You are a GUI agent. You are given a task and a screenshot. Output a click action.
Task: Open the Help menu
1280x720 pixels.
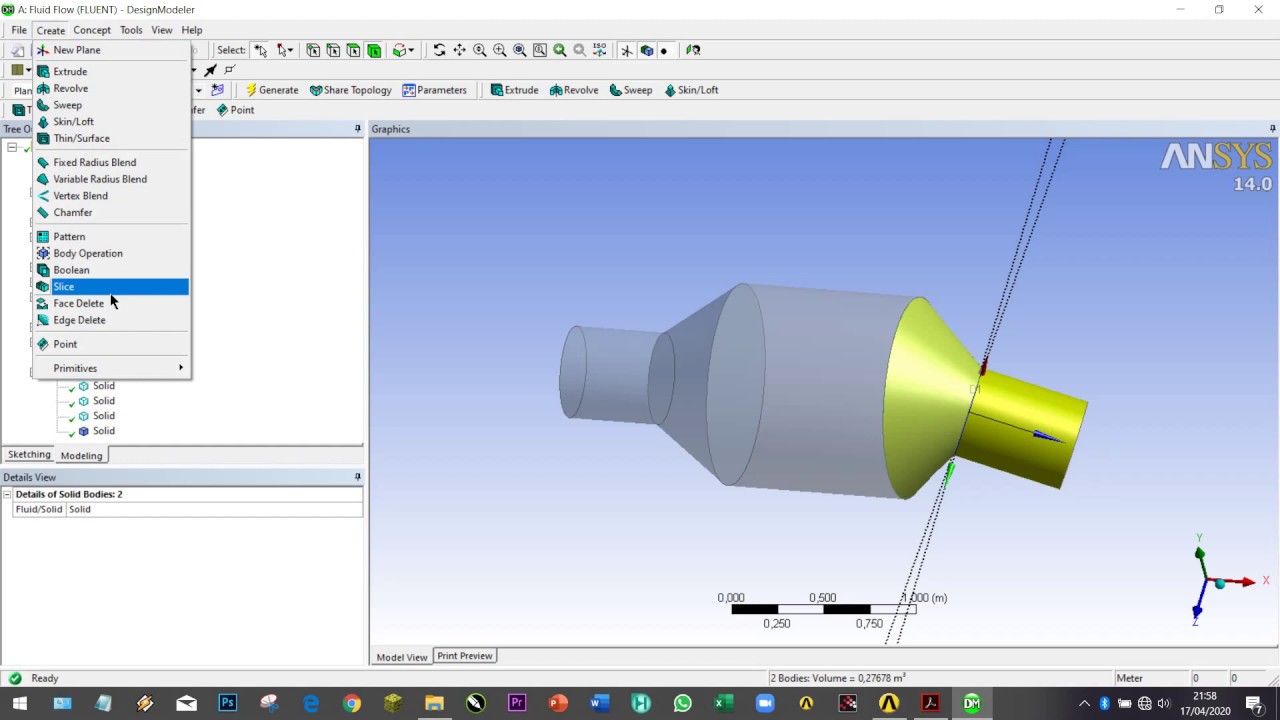[x=192, y=30]
